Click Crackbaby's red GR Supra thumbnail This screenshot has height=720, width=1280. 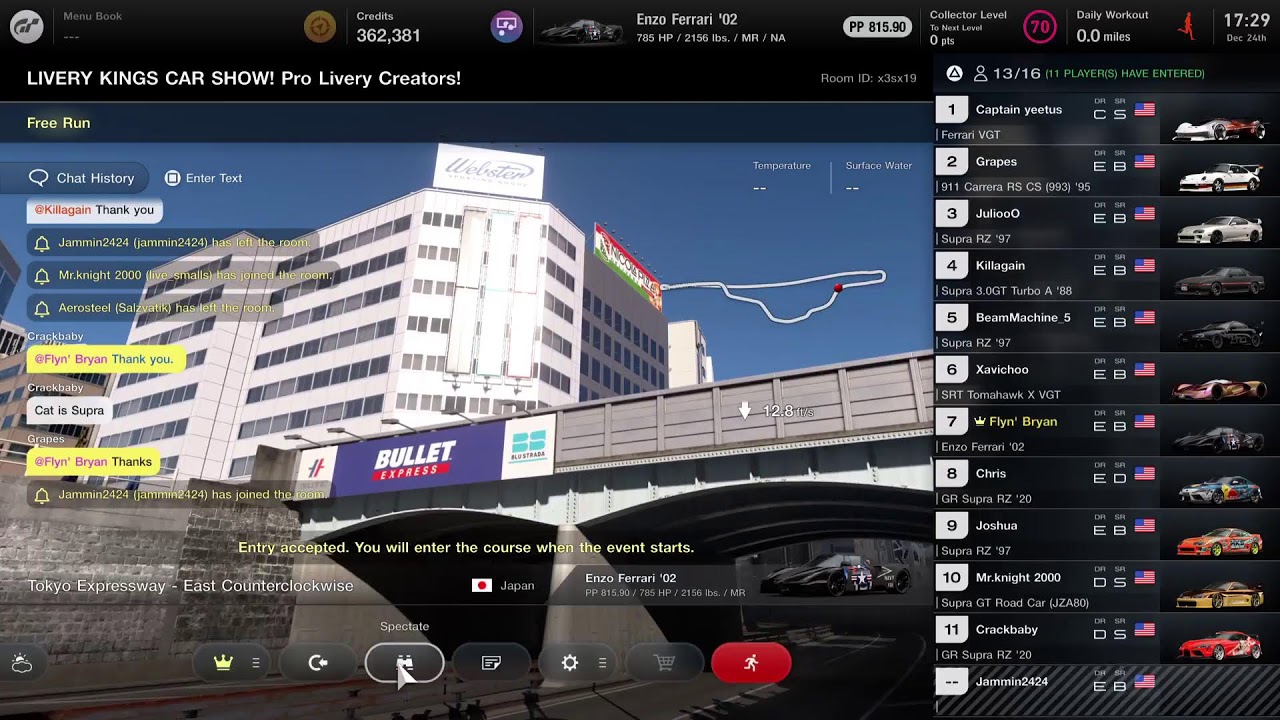point(1220,644)
